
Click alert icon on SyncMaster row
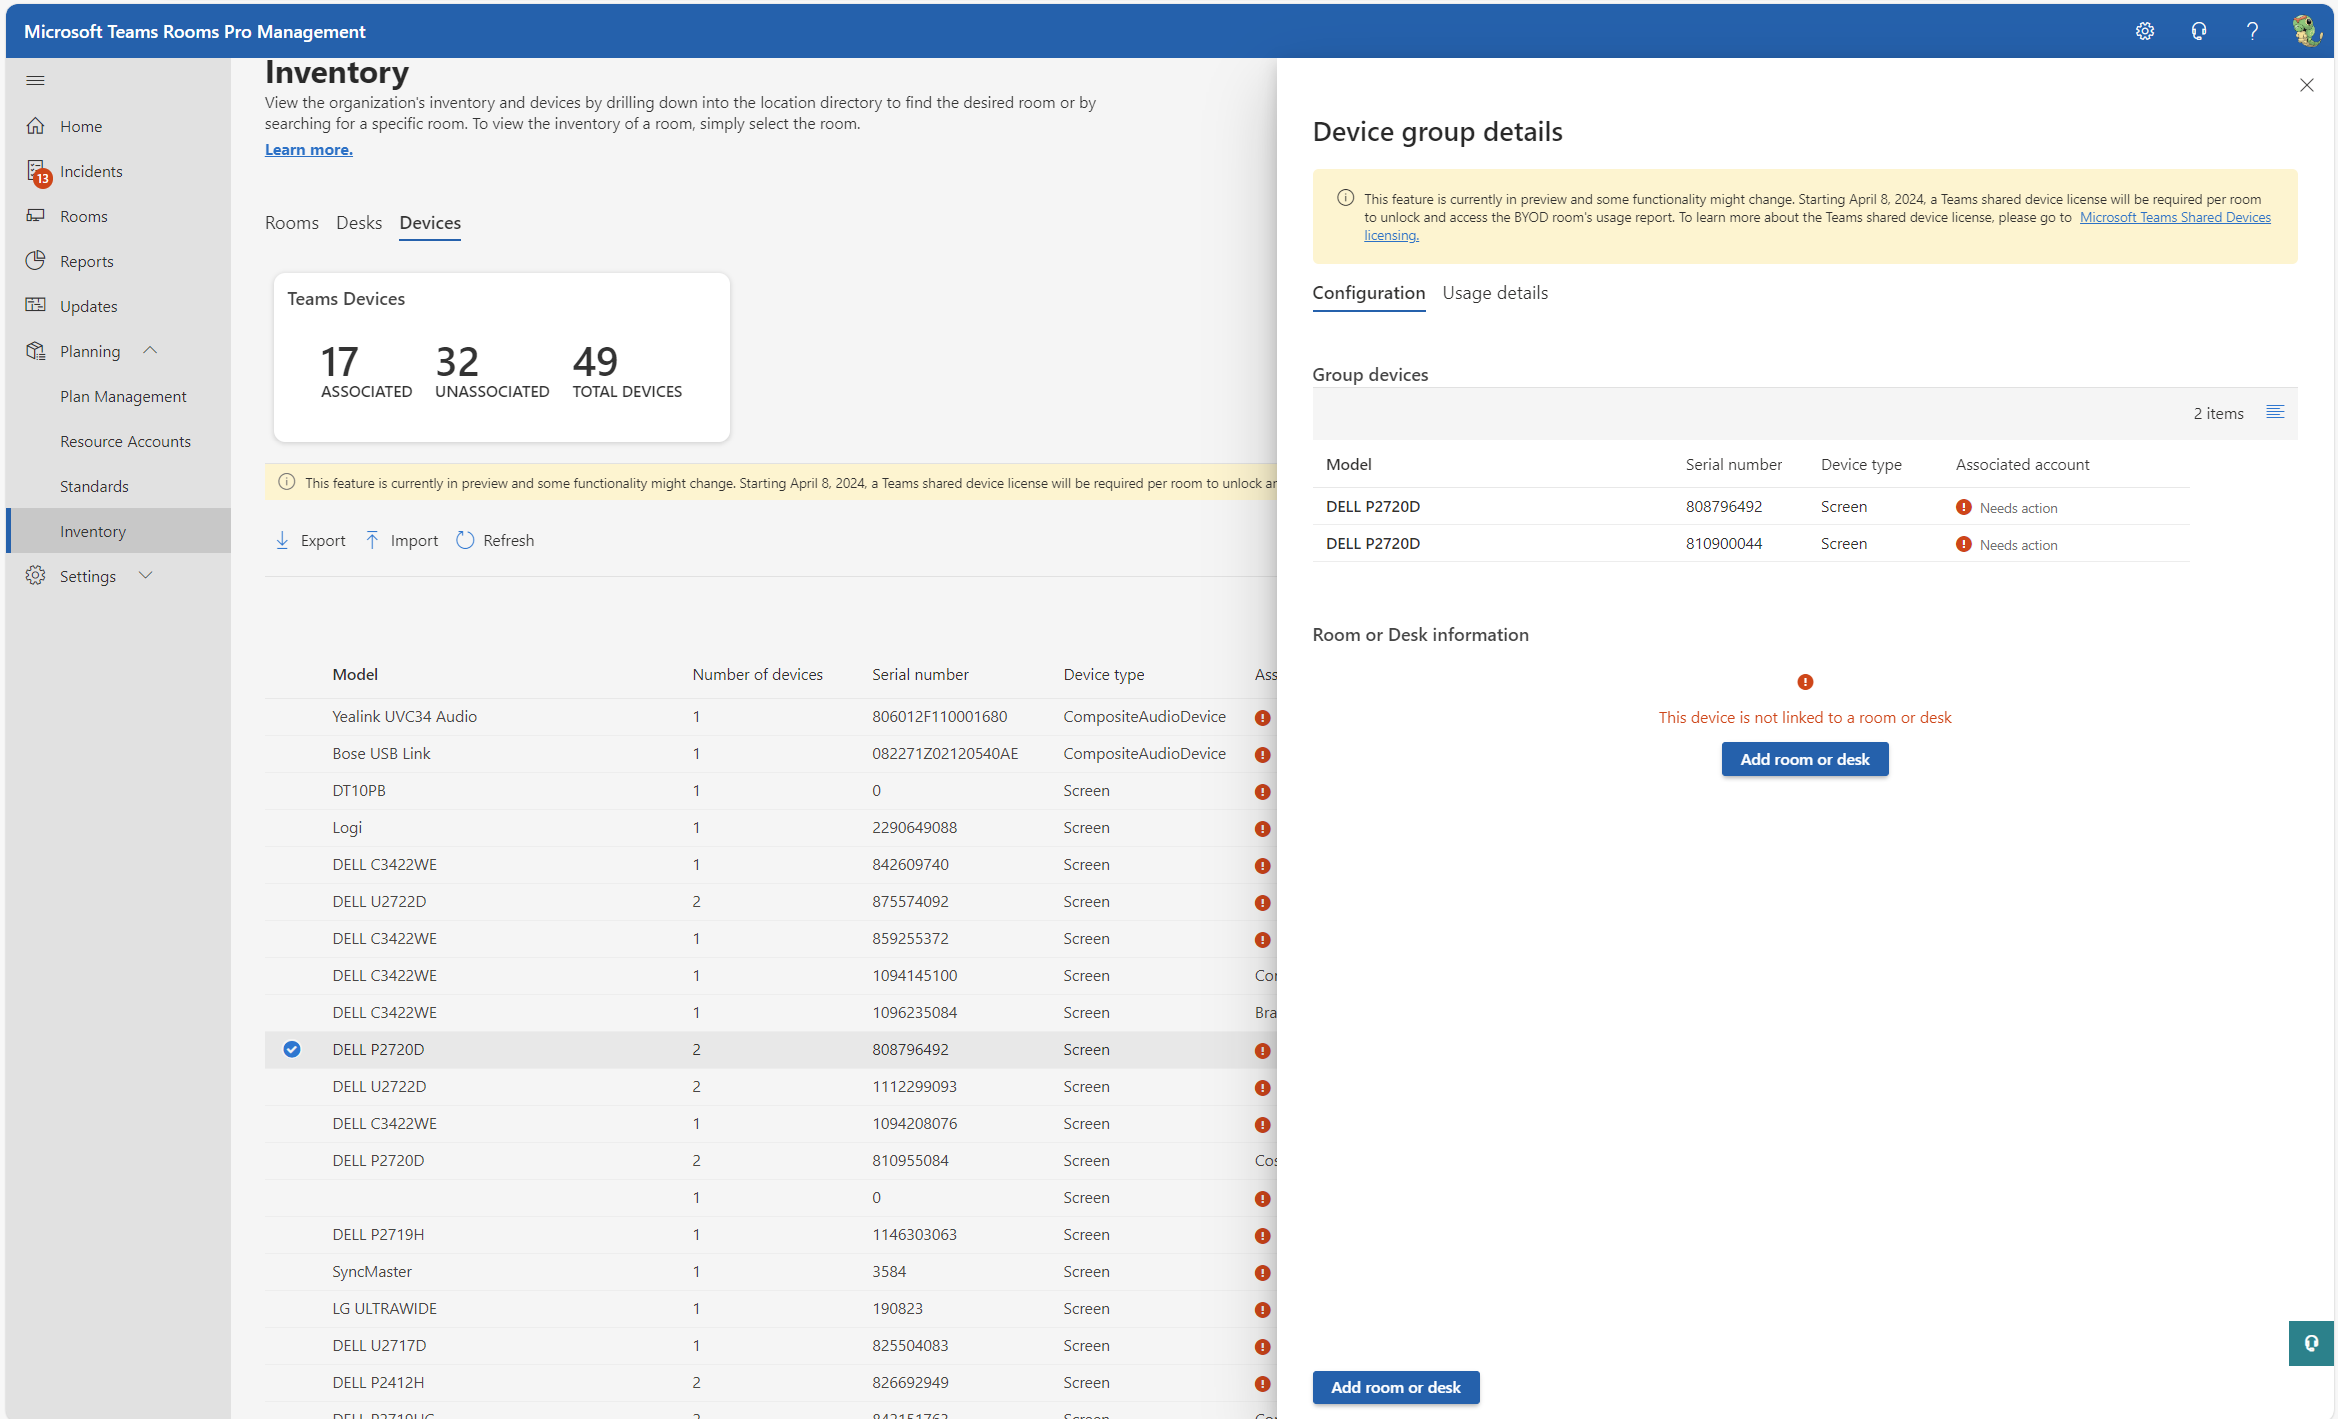(1262, 1272)
